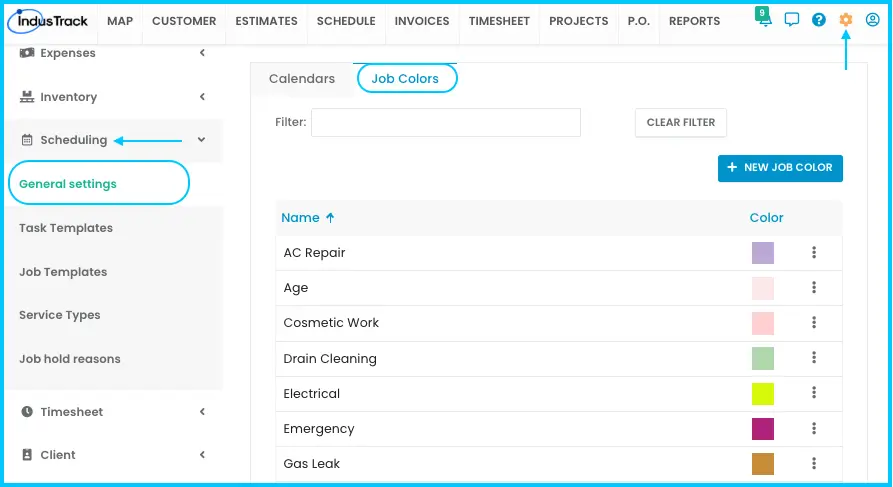Sort by the Name column header text
893x487 pixels.
tap(300, 218)
